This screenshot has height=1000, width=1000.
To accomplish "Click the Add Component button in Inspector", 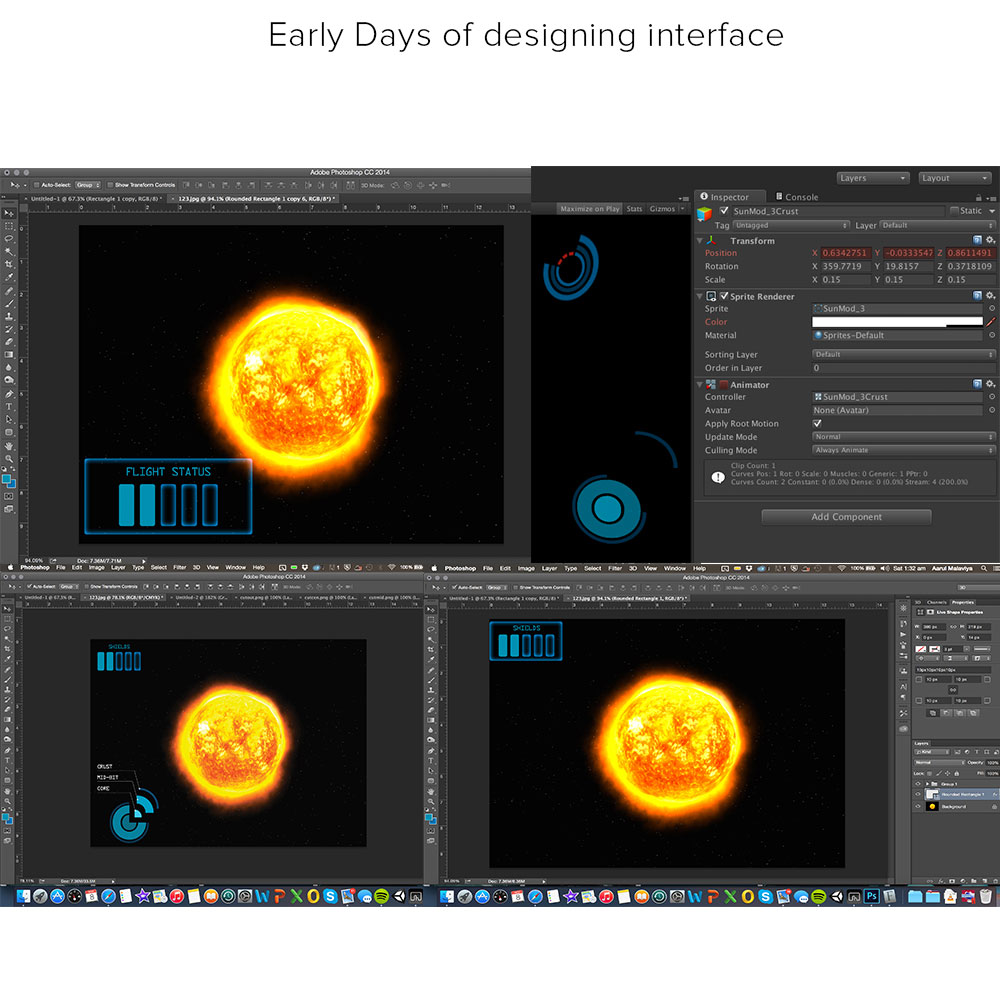I will click(846, 517).
